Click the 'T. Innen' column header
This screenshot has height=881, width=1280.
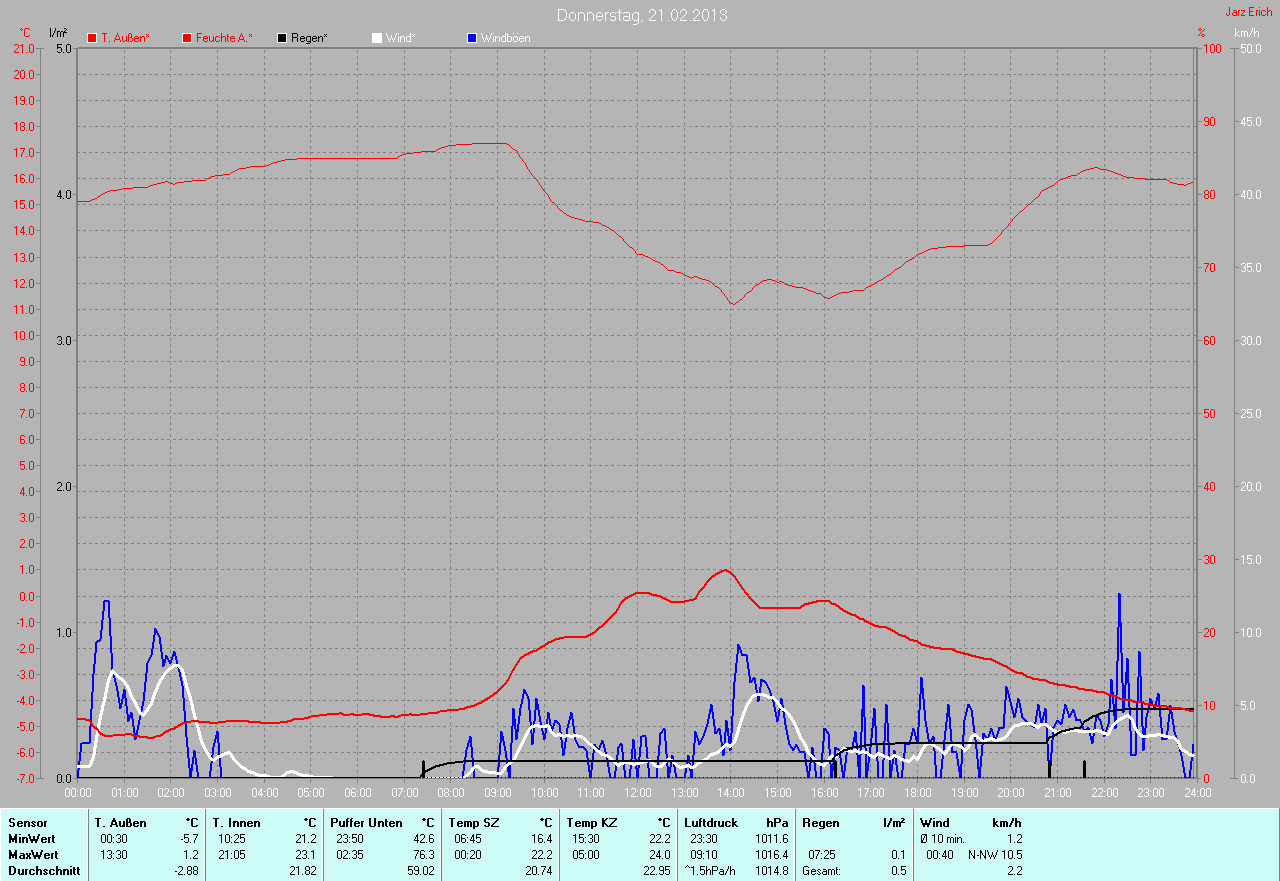[236, 823]
